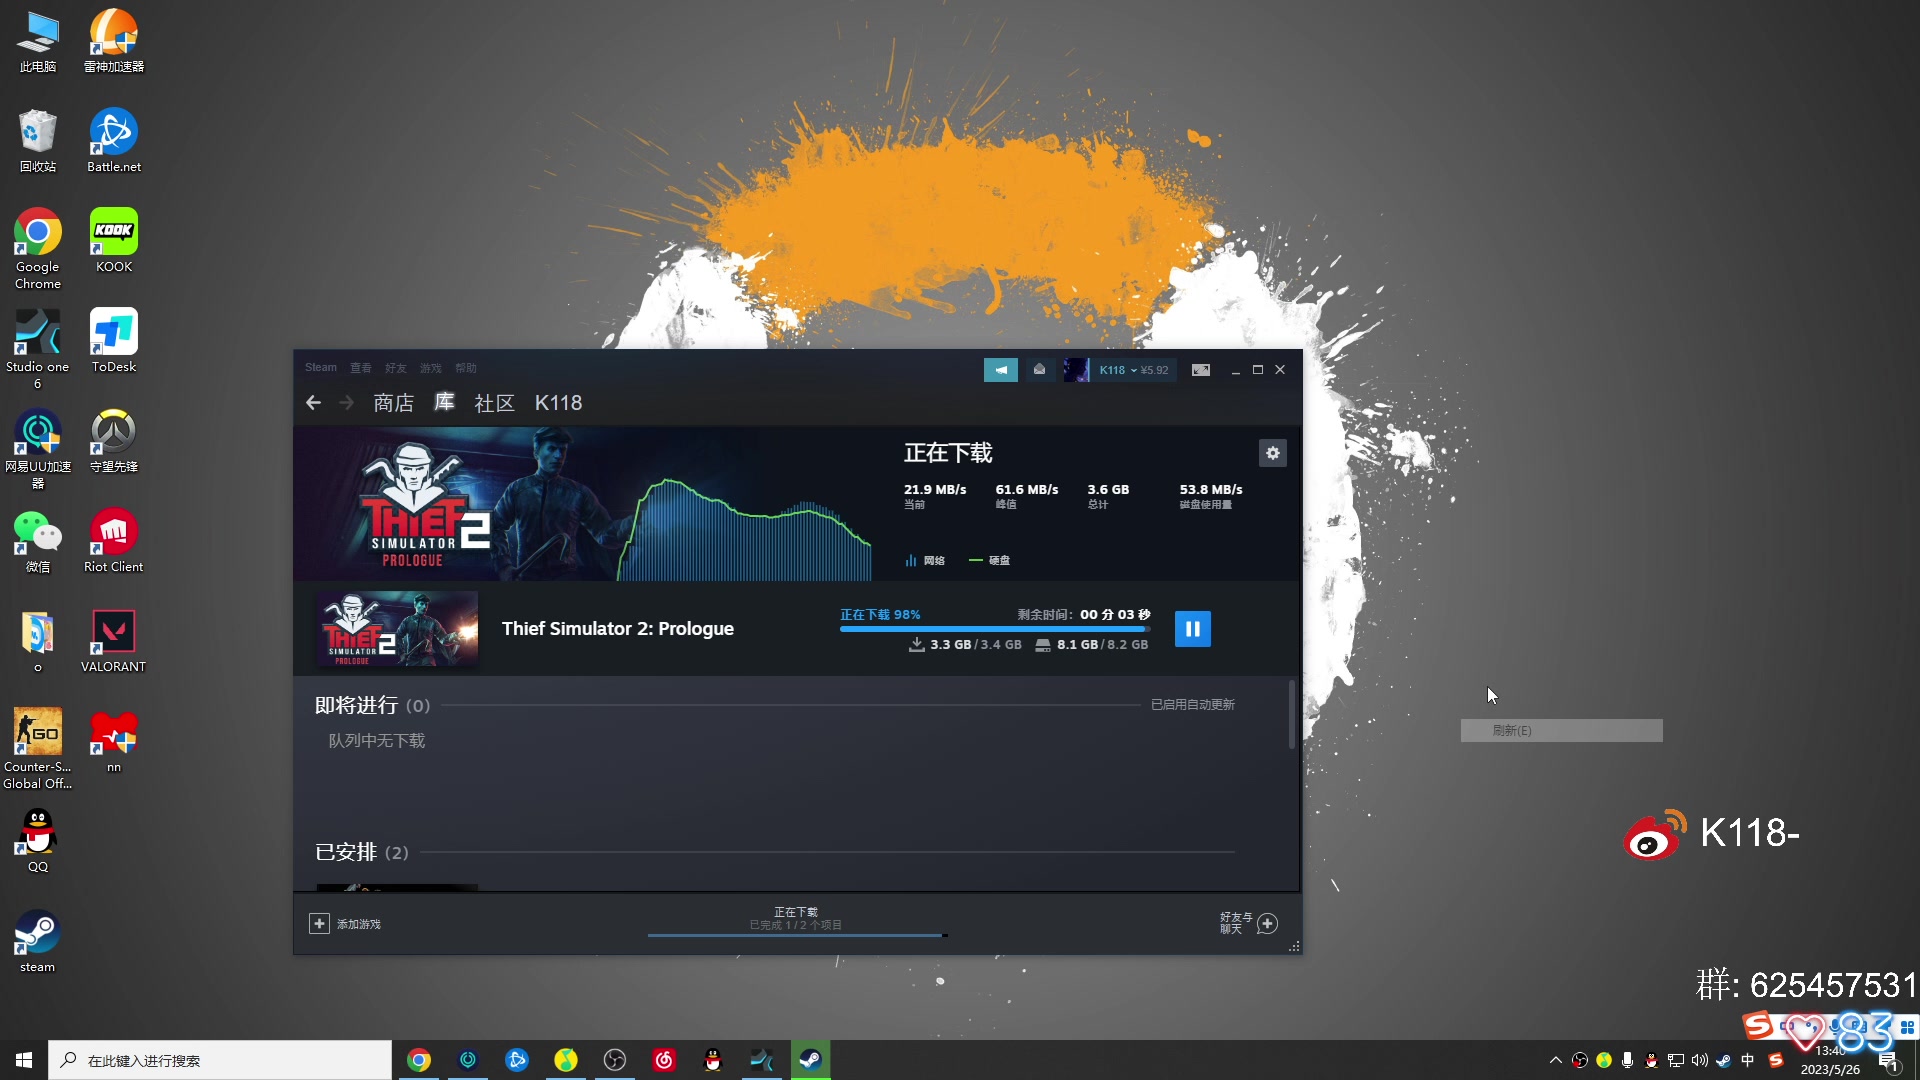1920x1080 pixels.
Task: Go forward with Steam forward arrow
Action: coord(346,402)
